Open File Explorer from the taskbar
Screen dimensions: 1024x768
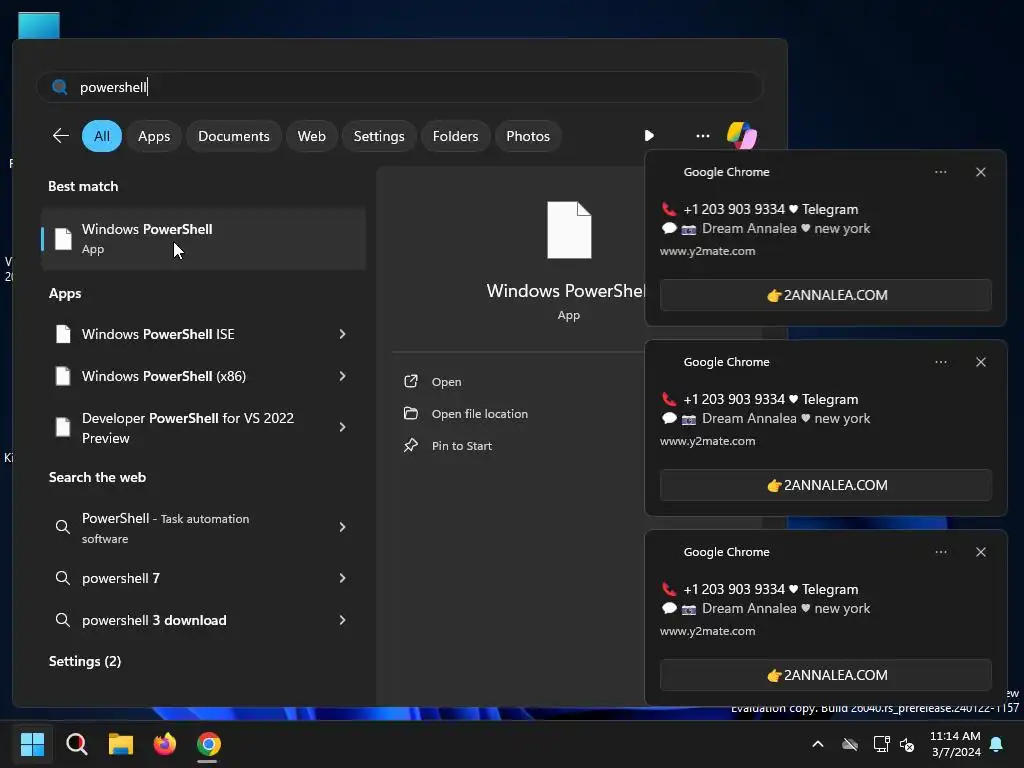[x=121, y=744]
